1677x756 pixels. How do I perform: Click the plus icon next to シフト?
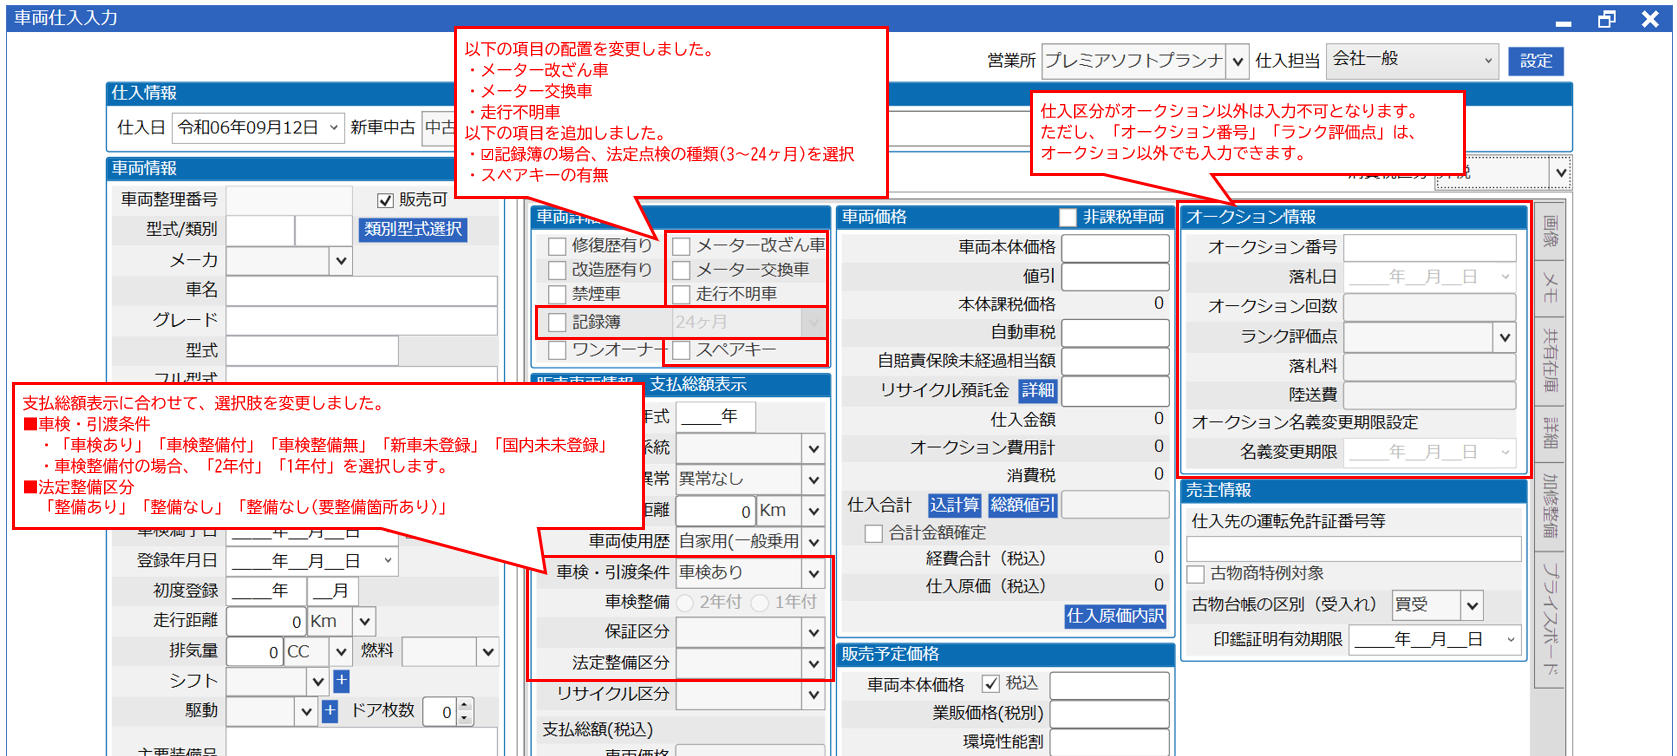pos(341,681)
